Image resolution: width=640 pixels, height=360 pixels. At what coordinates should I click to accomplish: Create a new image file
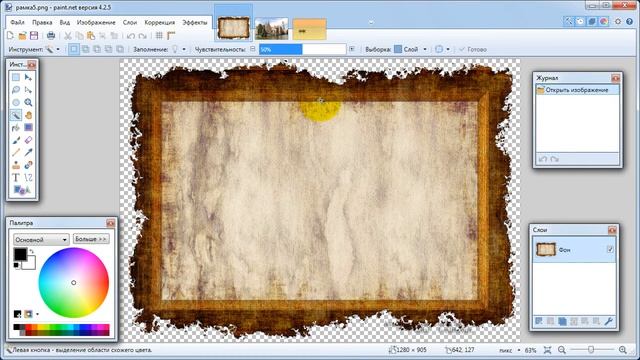coord(11,36)
